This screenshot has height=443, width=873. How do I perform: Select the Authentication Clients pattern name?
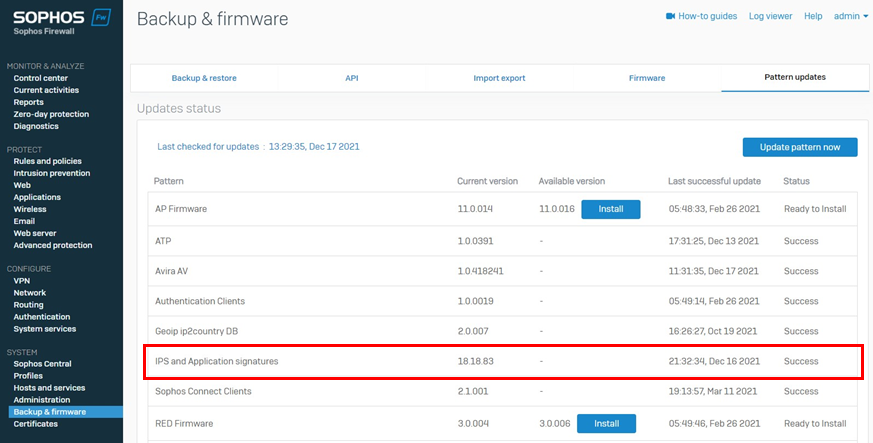coord(200,301)
